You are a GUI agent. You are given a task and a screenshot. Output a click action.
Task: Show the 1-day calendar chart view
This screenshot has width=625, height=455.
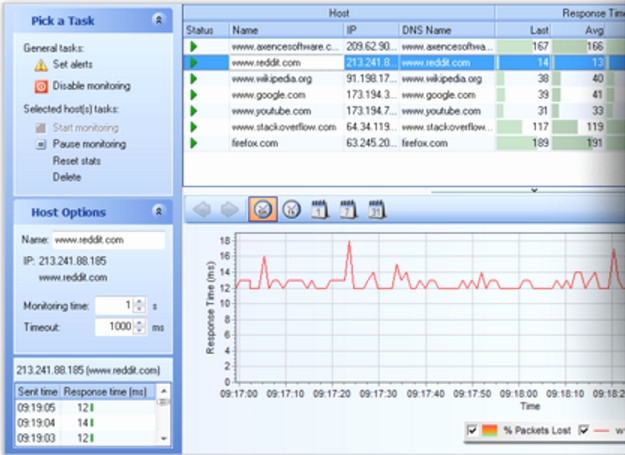[320, 209]
